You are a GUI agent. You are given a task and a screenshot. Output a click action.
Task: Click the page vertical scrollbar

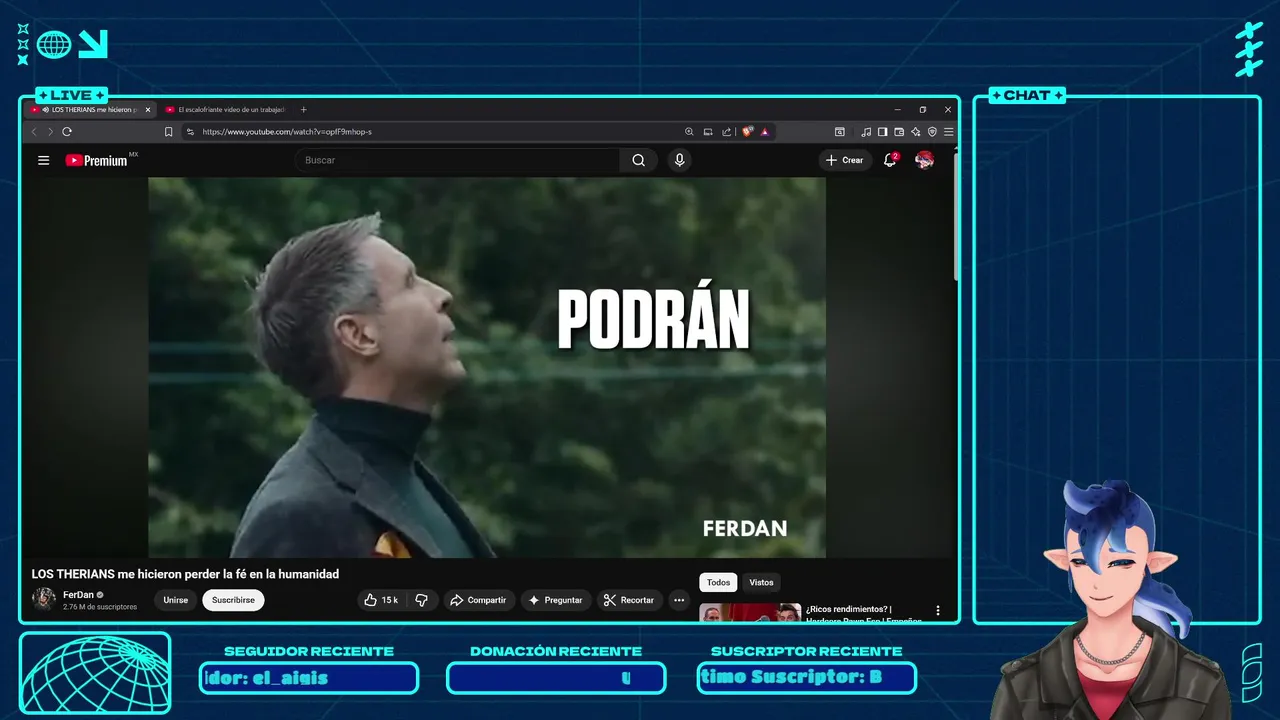[x=956, y=218]
